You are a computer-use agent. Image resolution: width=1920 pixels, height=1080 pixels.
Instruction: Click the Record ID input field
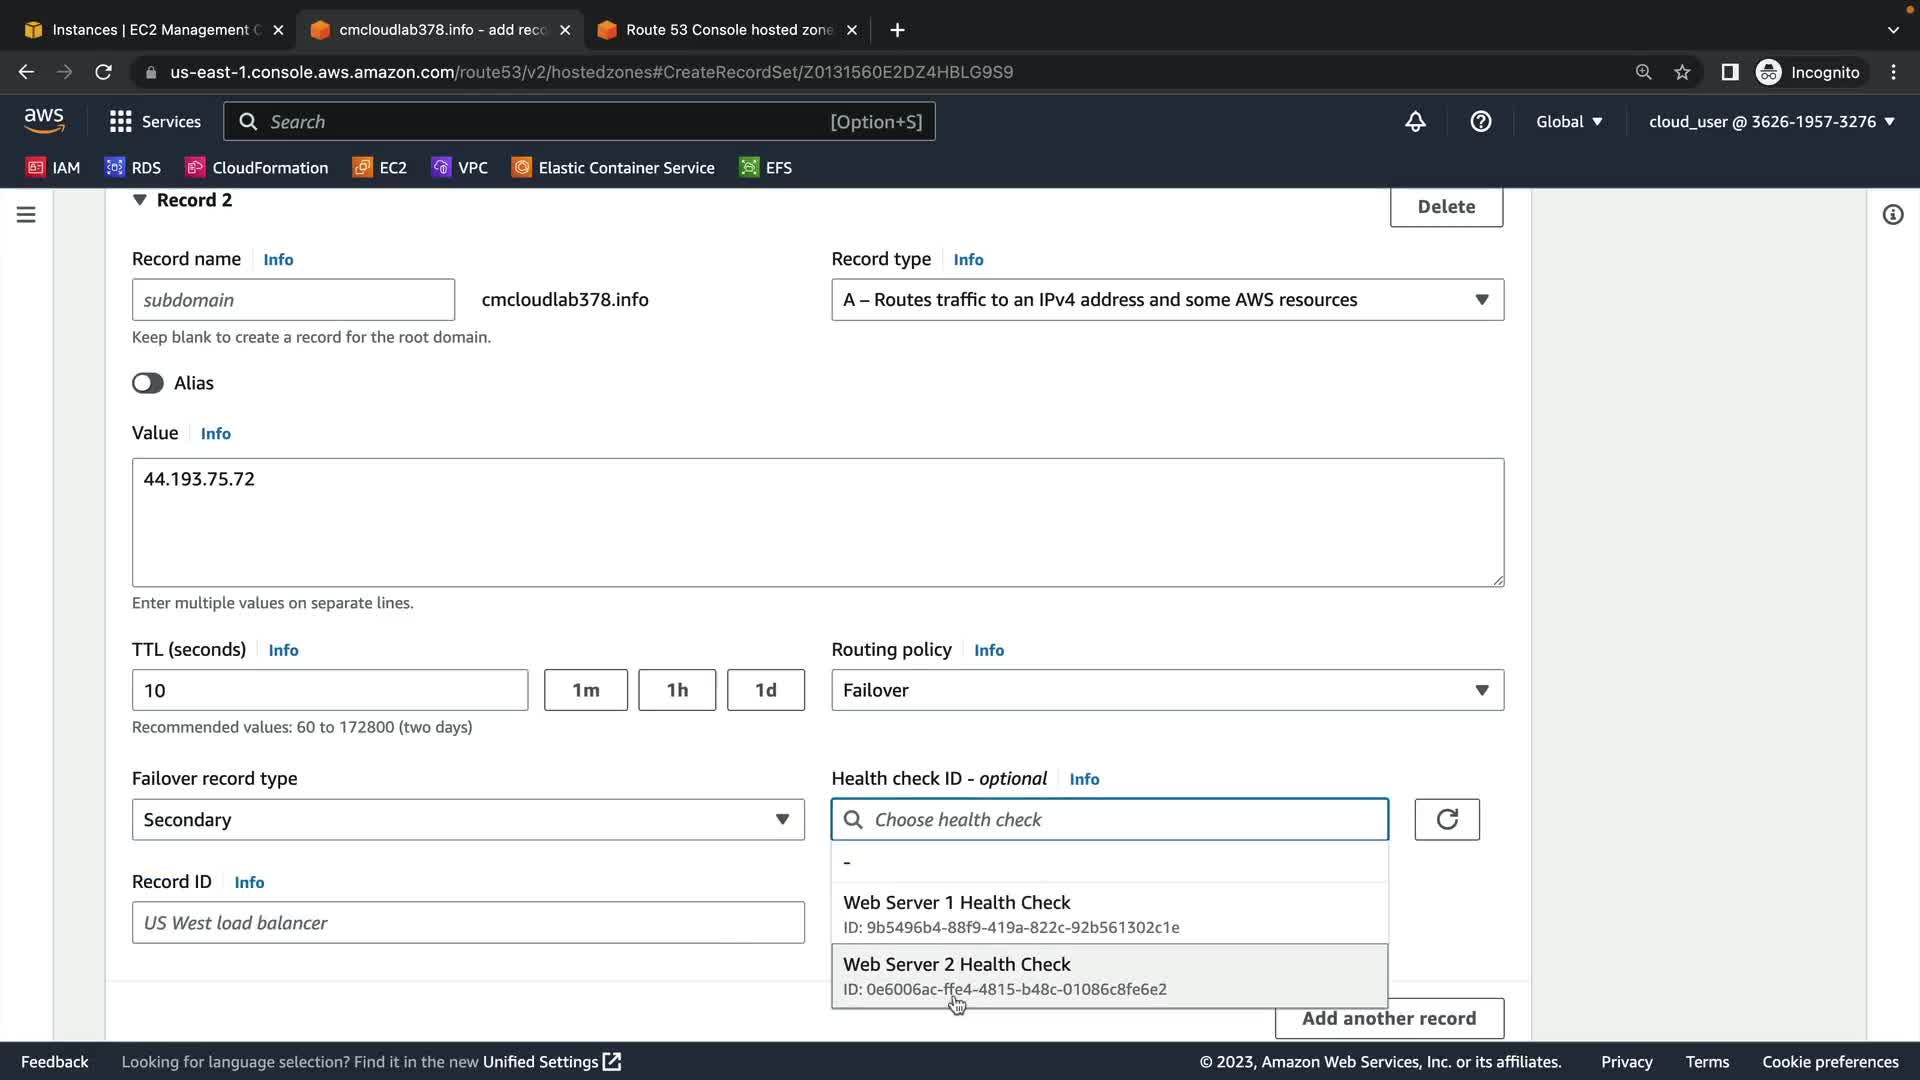pos(468,922)
